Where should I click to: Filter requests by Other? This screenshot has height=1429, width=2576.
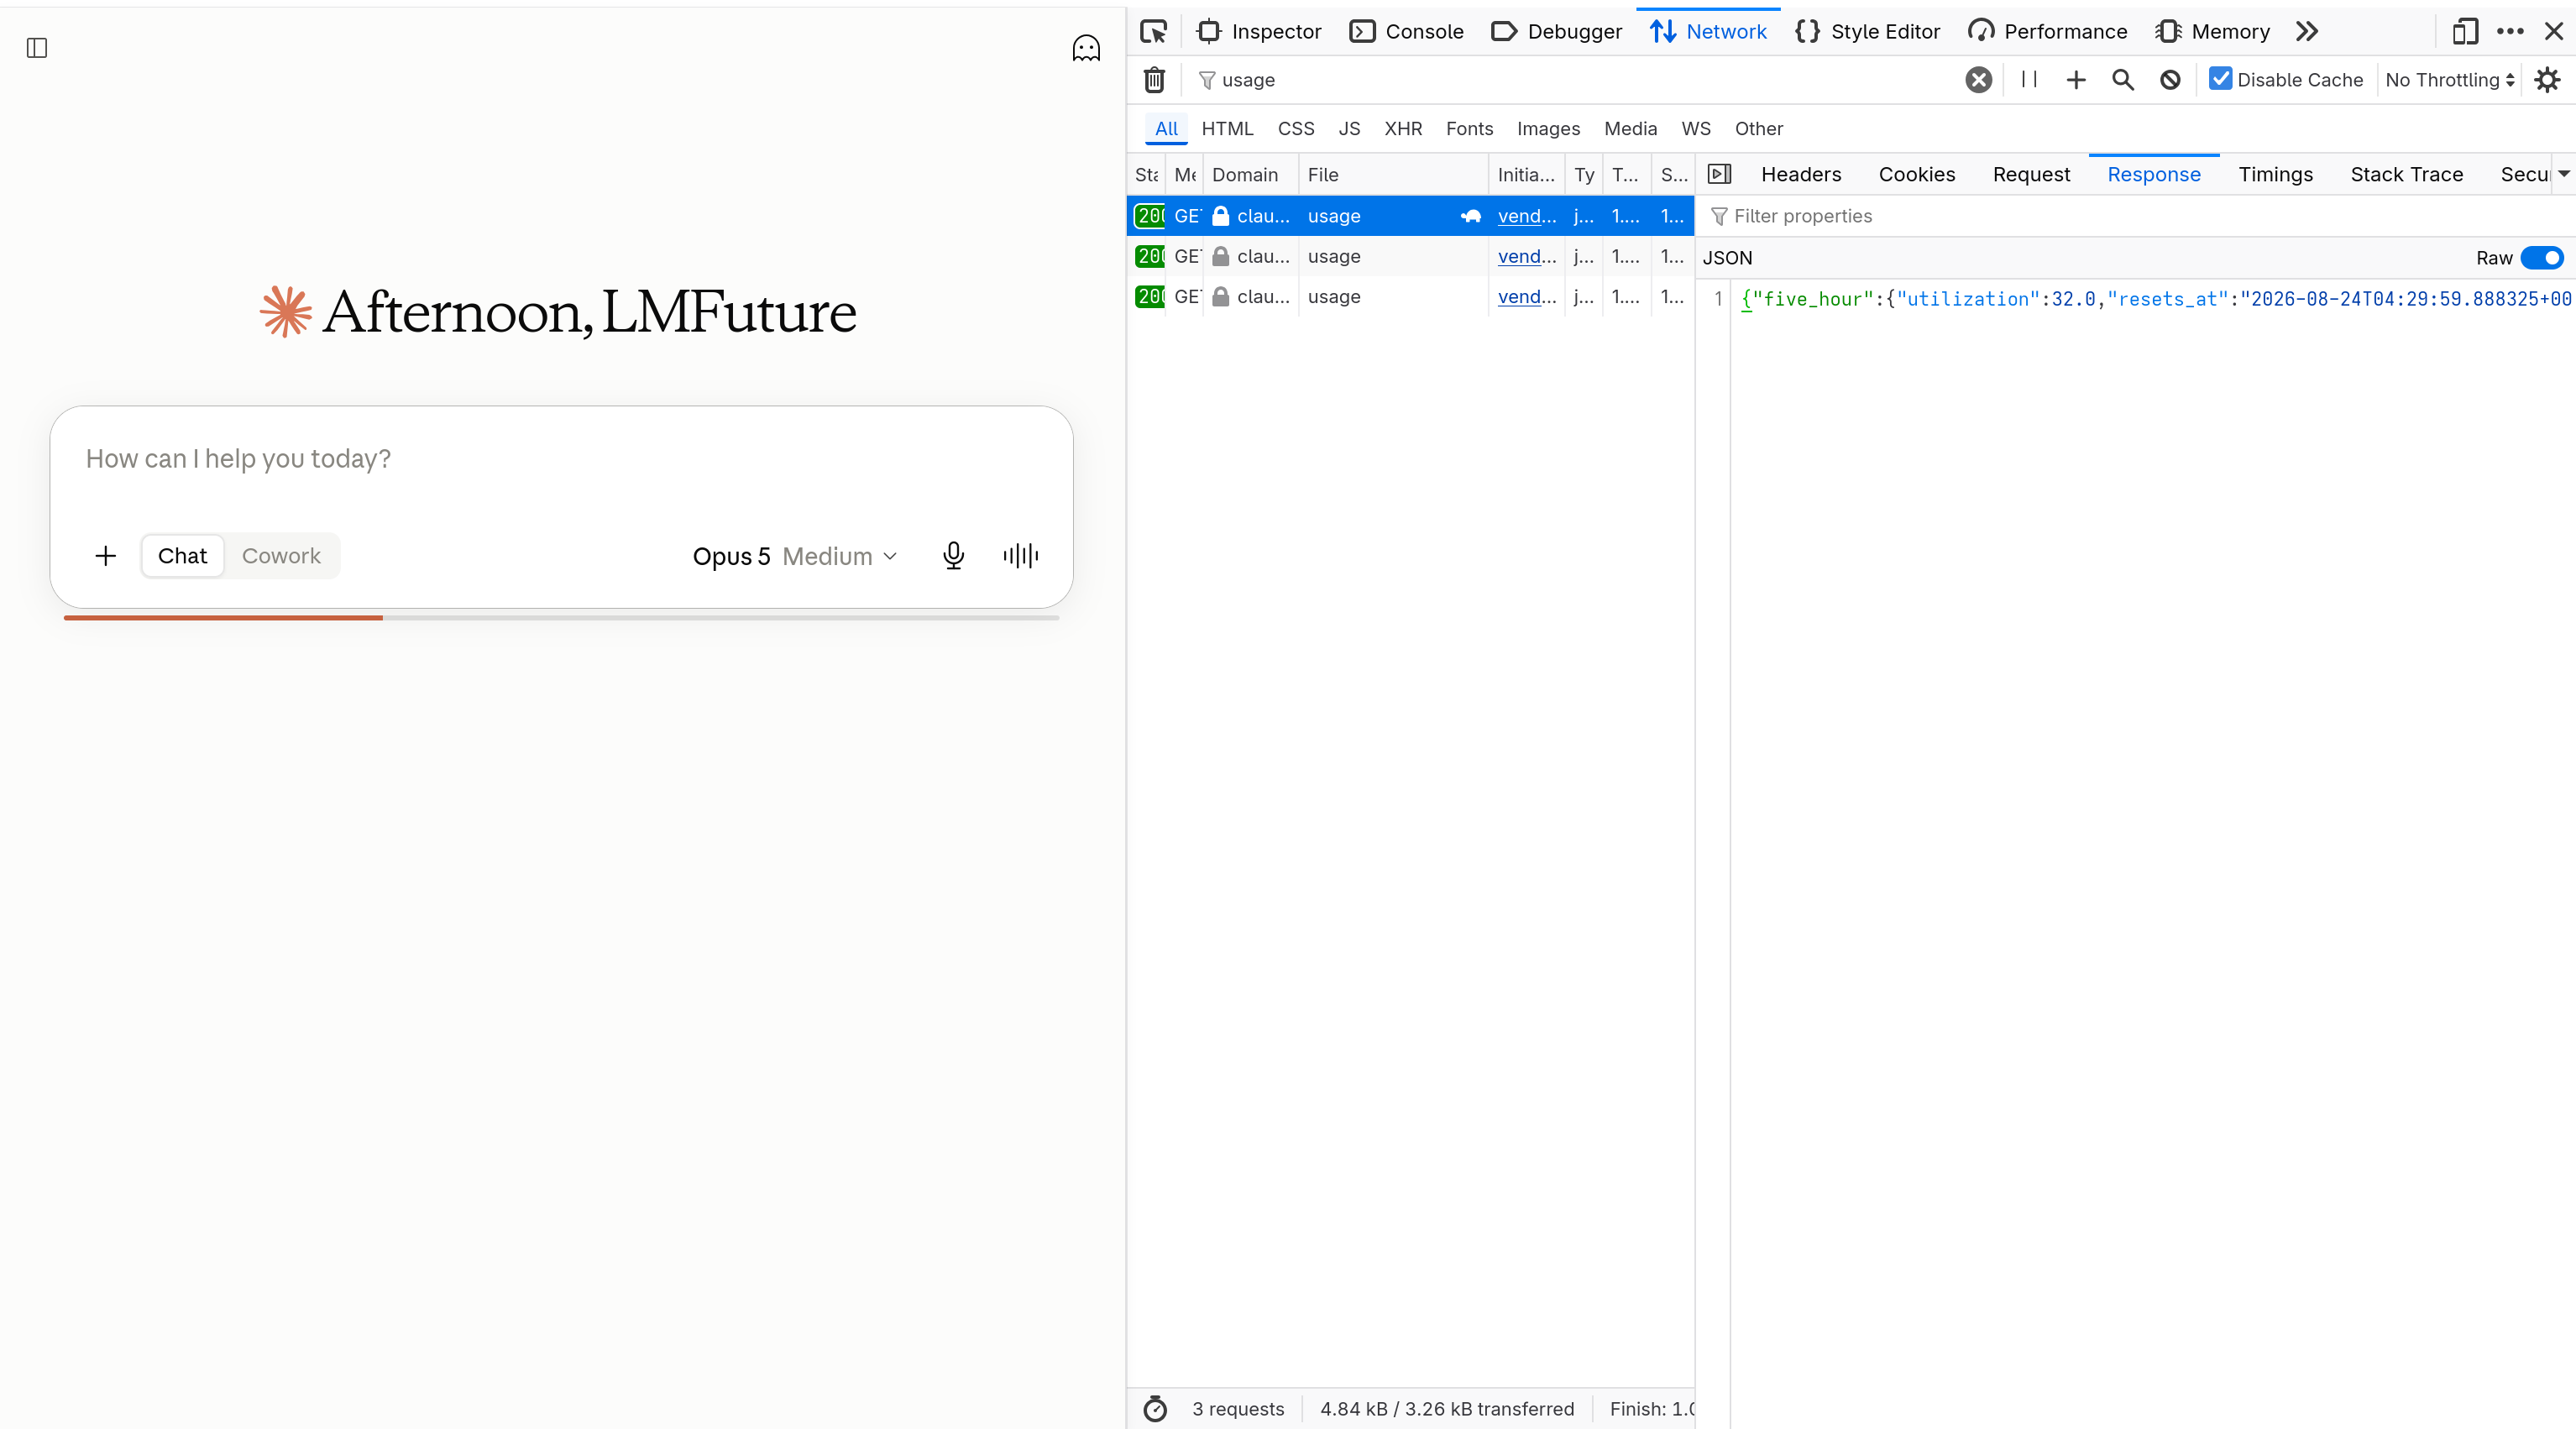point(1758,128)
